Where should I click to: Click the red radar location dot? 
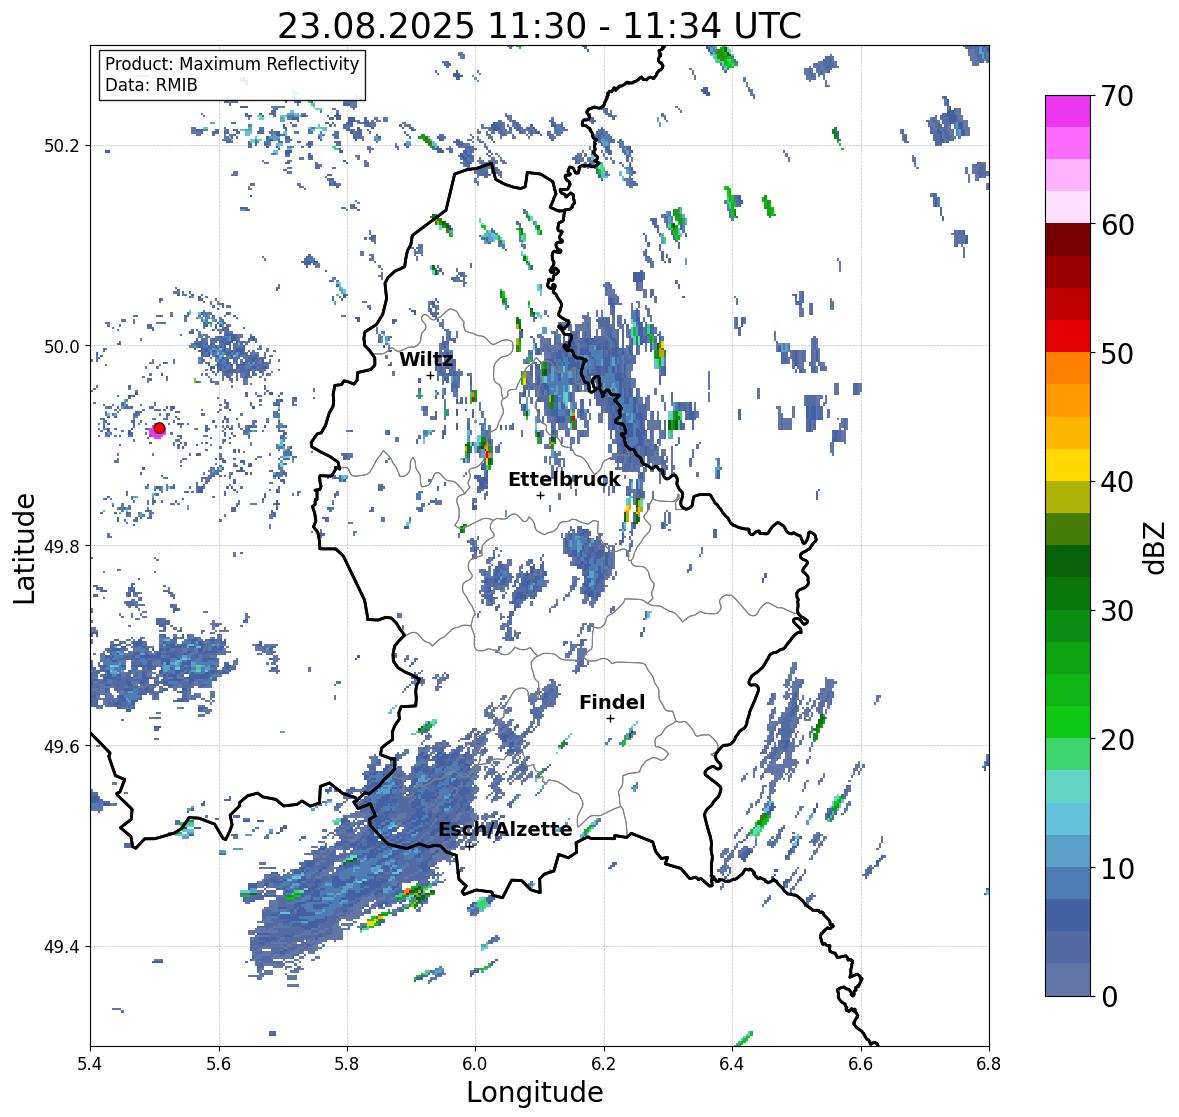[159, 428]
